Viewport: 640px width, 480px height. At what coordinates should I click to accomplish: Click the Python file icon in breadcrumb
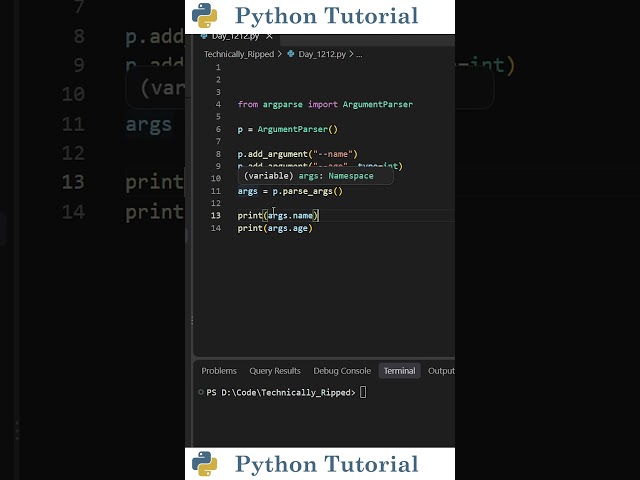coord(291,54)
